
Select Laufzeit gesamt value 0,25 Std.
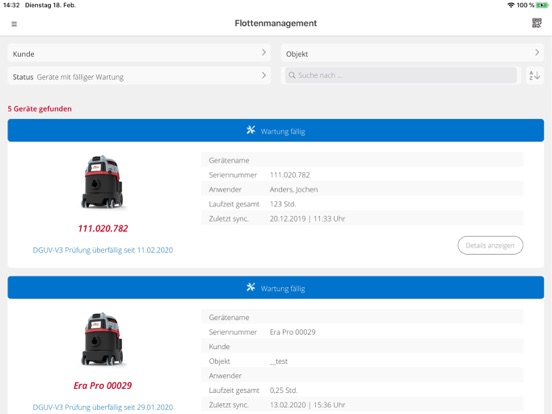pos(283,390)
